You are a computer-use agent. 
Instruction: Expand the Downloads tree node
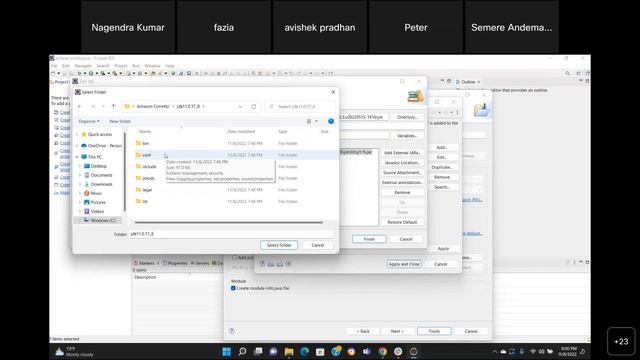(x=80, y=184)
